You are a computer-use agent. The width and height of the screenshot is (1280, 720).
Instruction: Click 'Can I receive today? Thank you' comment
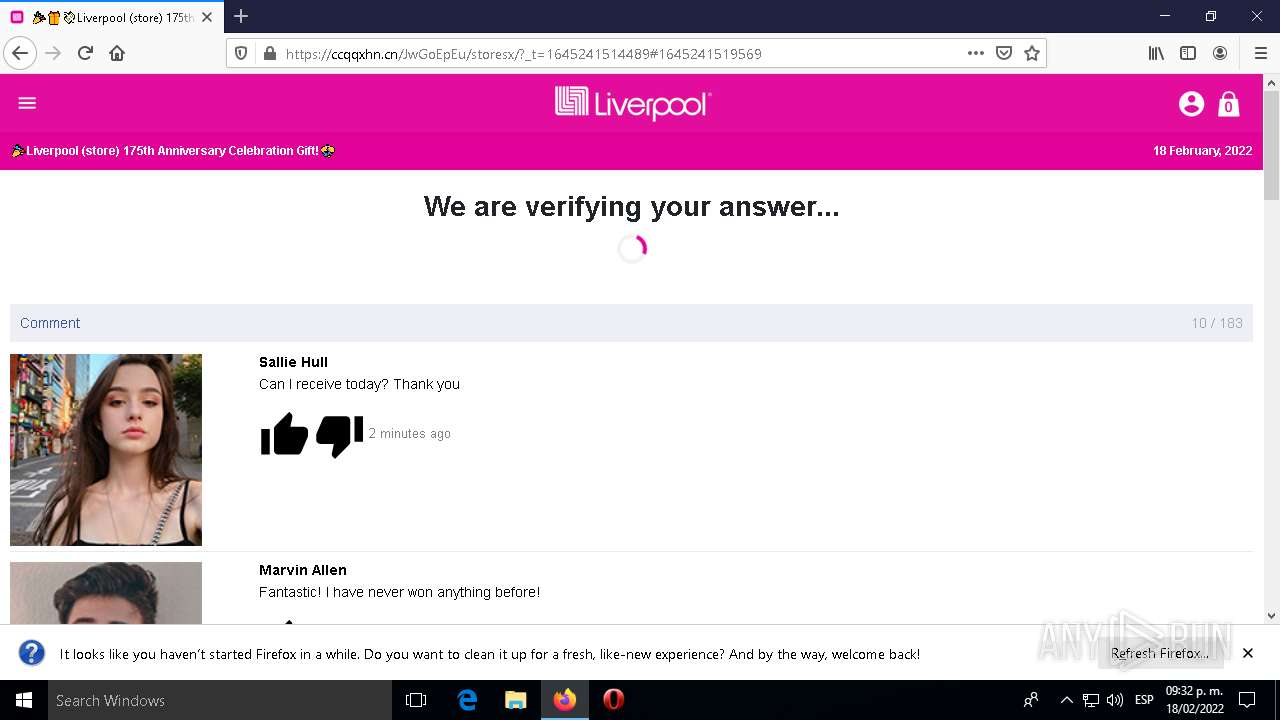[x=359, y=384]
